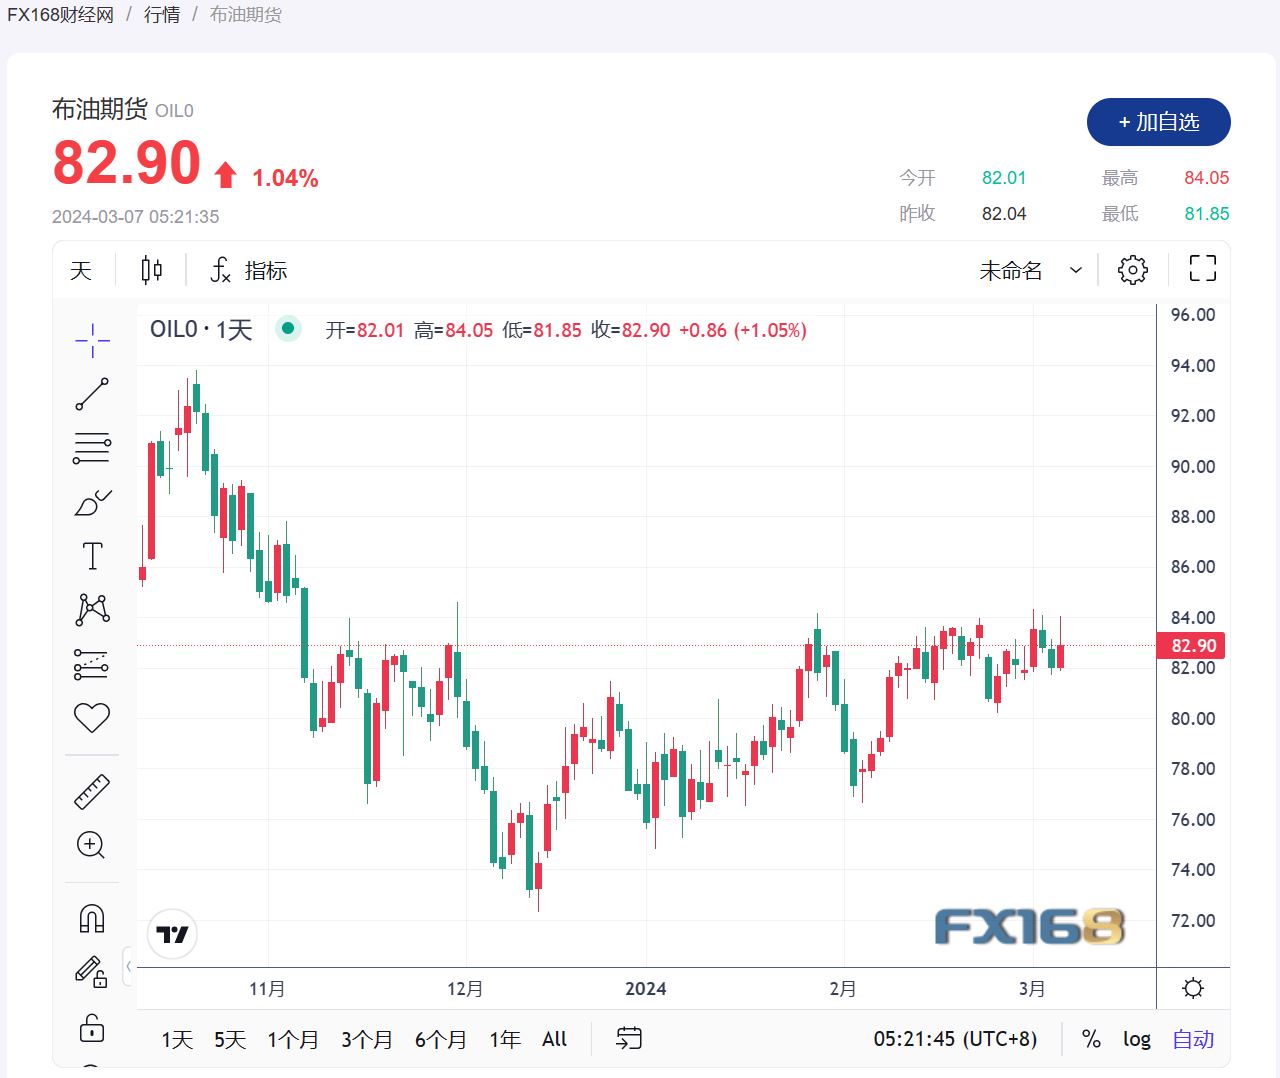Click the zoom in tool

[x=92, y=845]
